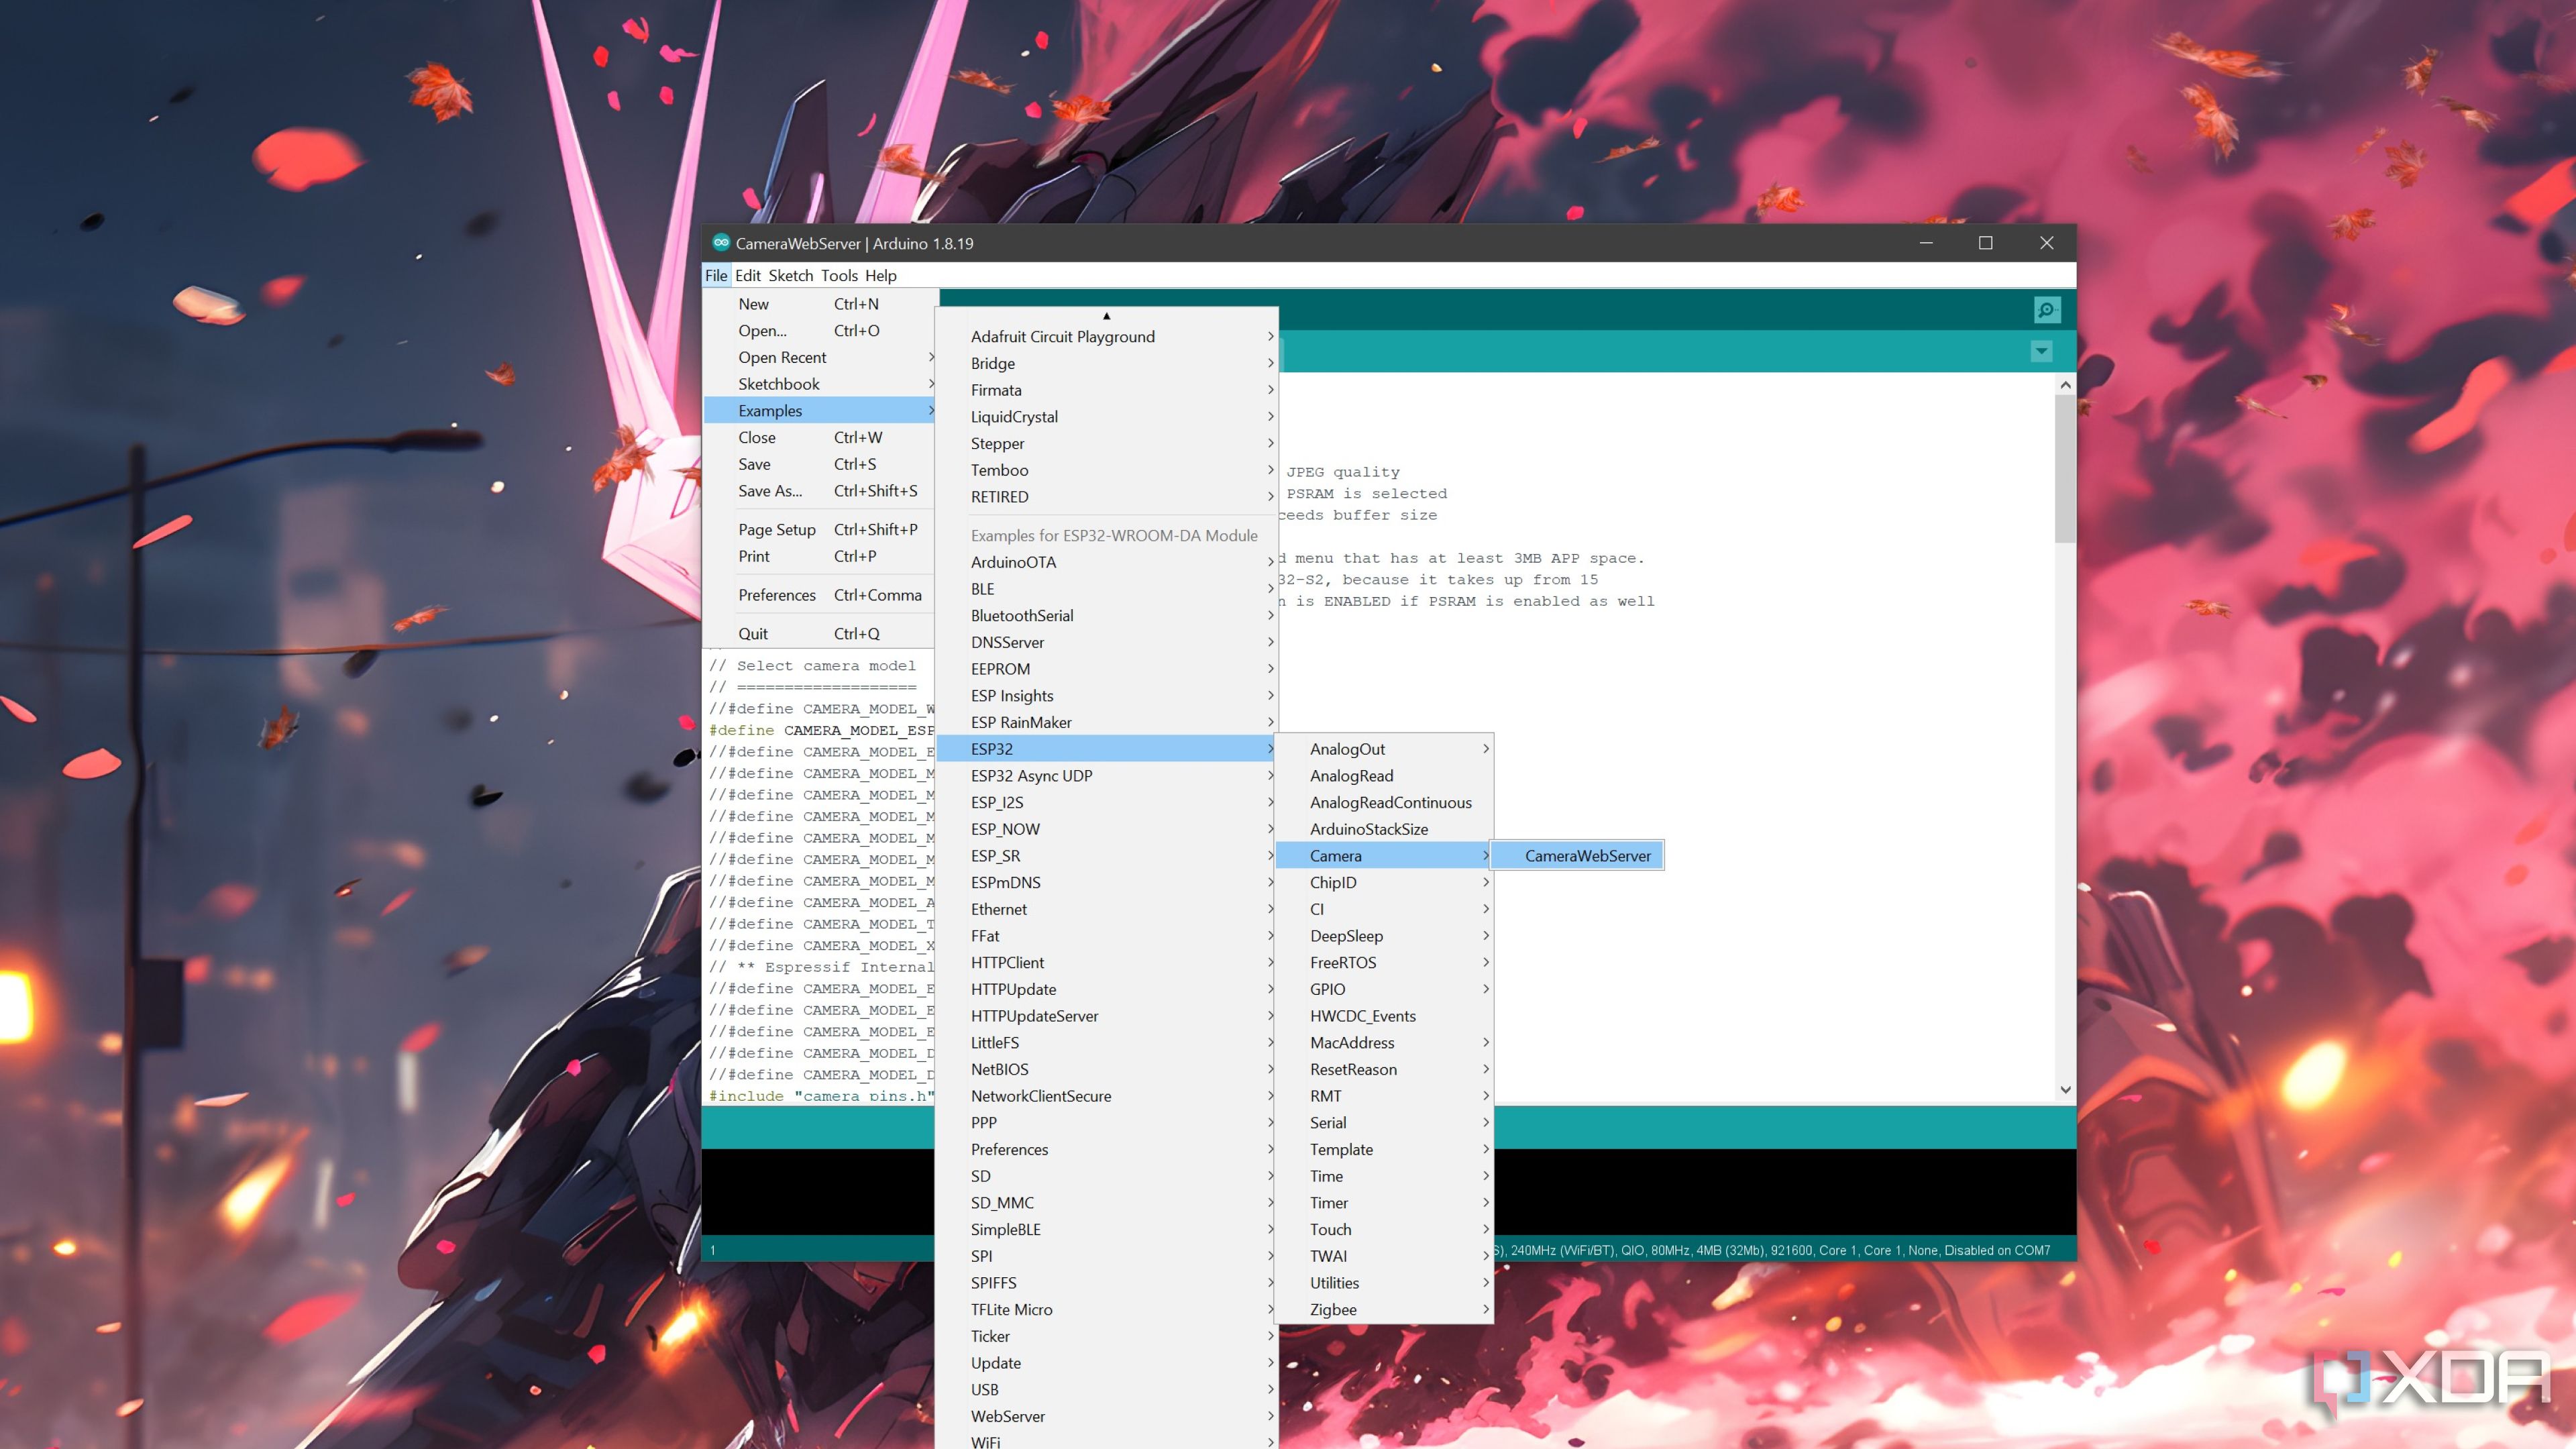
Task: Click the scroll-up arrow in Examples list
Action: [1106, 316]
